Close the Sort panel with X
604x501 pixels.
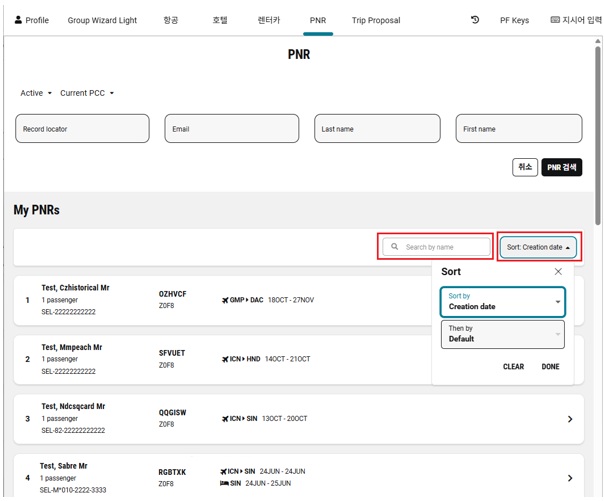(x=558, y=271)
